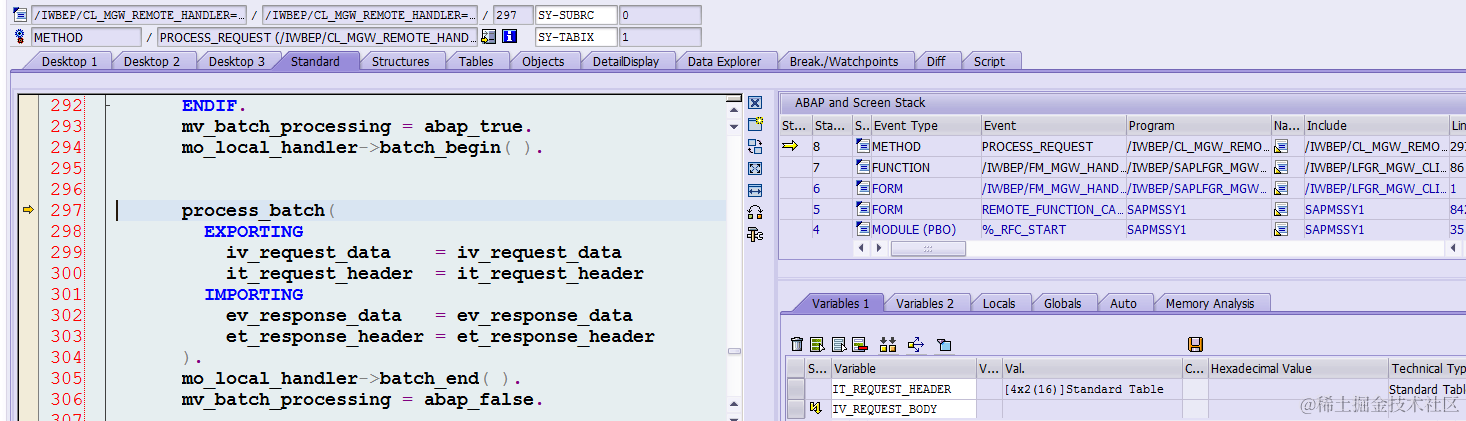Click the full-screen tool icon beside the editor
Image resolution: width=1466 pixels, height=421 pixels.
point(755,168)
